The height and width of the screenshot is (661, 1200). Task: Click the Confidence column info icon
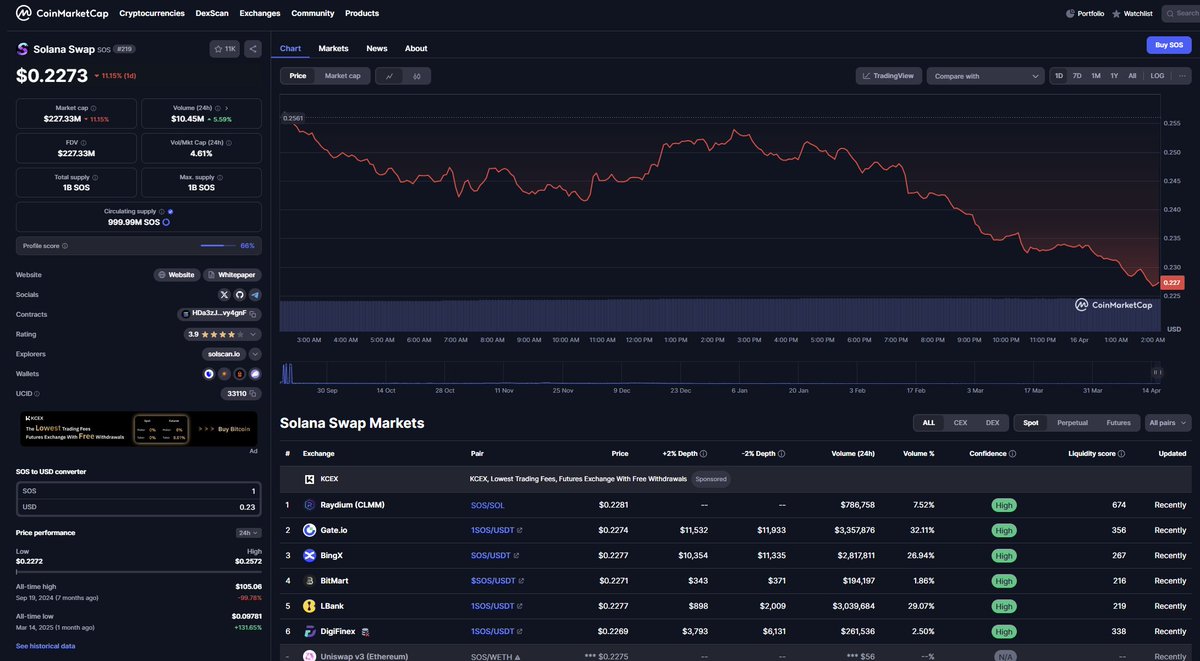(x=1013, y=453)
